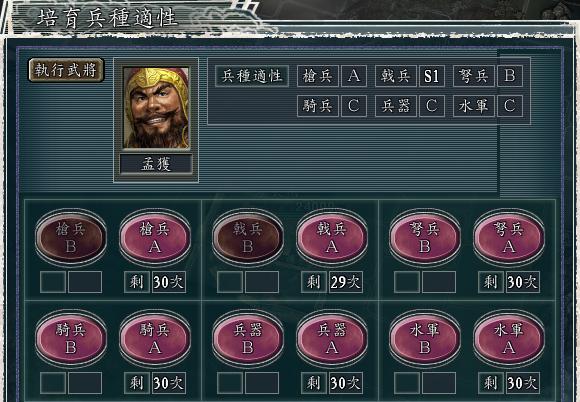Choose the 騎兵 A training button
This screenshot has height=402, width=580.
click(x=155, y=338)
